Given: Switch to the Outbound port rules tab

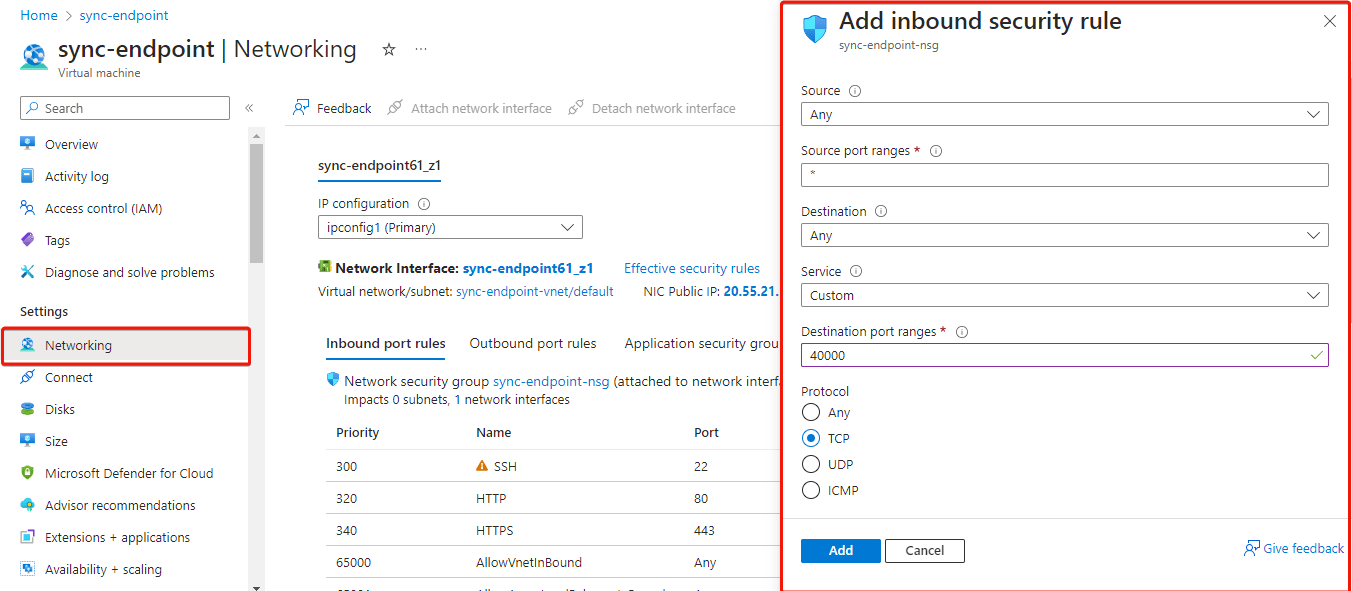Looking at the screenshot, I should tap(533, 344).
